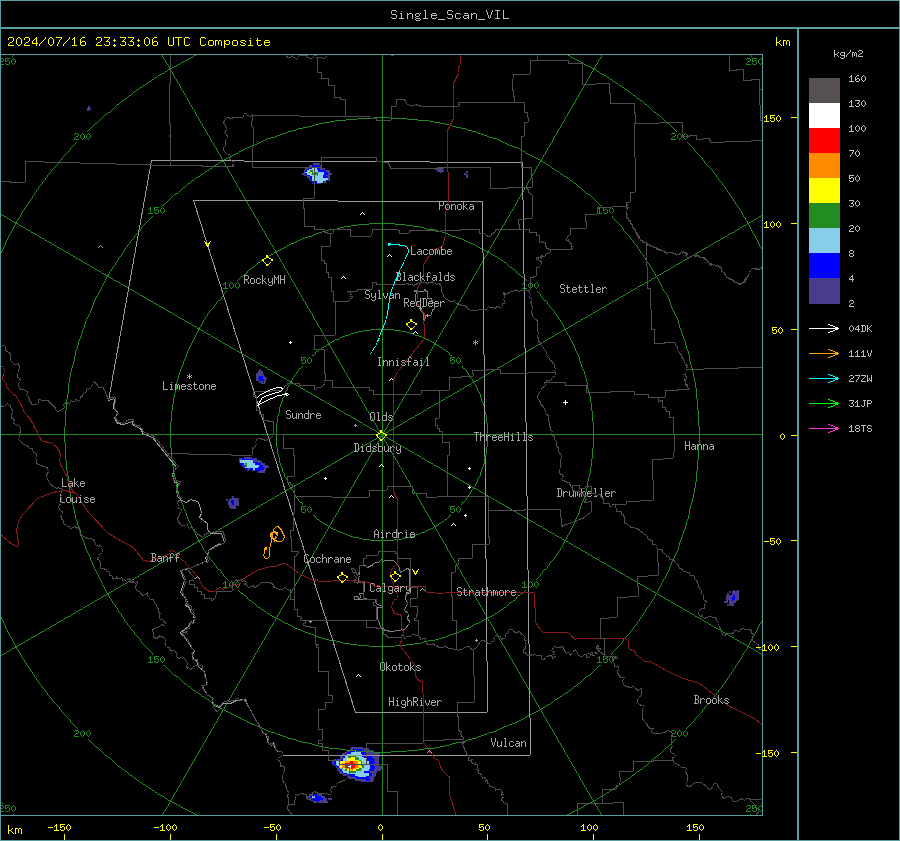This screenshot has width=900, height=841.
Task: Click the yellow diamond marker above Calgary
Action: pyautogui.click(x=395, y=576)
